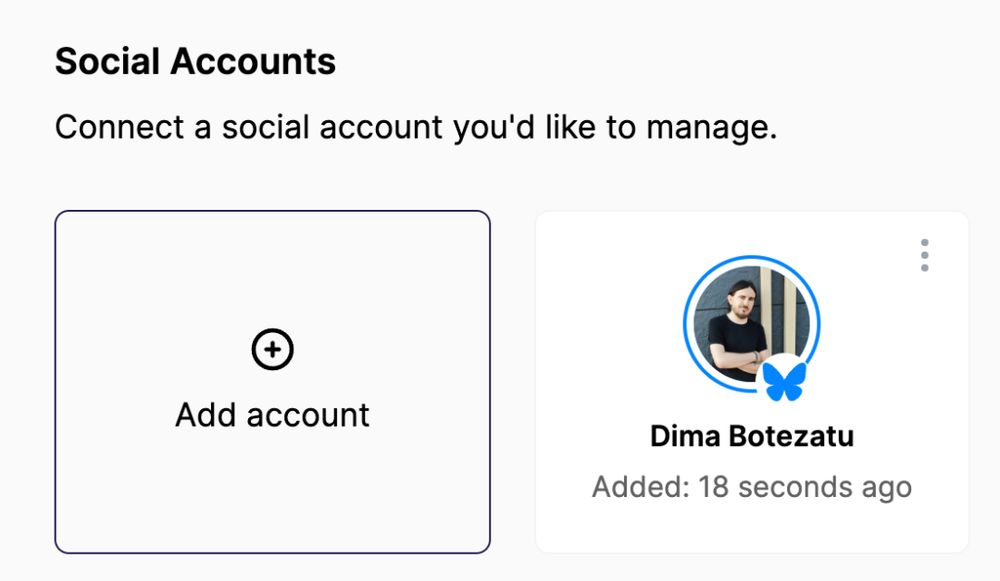Open the three-dot menu on Dima's card
This screenshot has height=581, width=1000.
[924, 255]
